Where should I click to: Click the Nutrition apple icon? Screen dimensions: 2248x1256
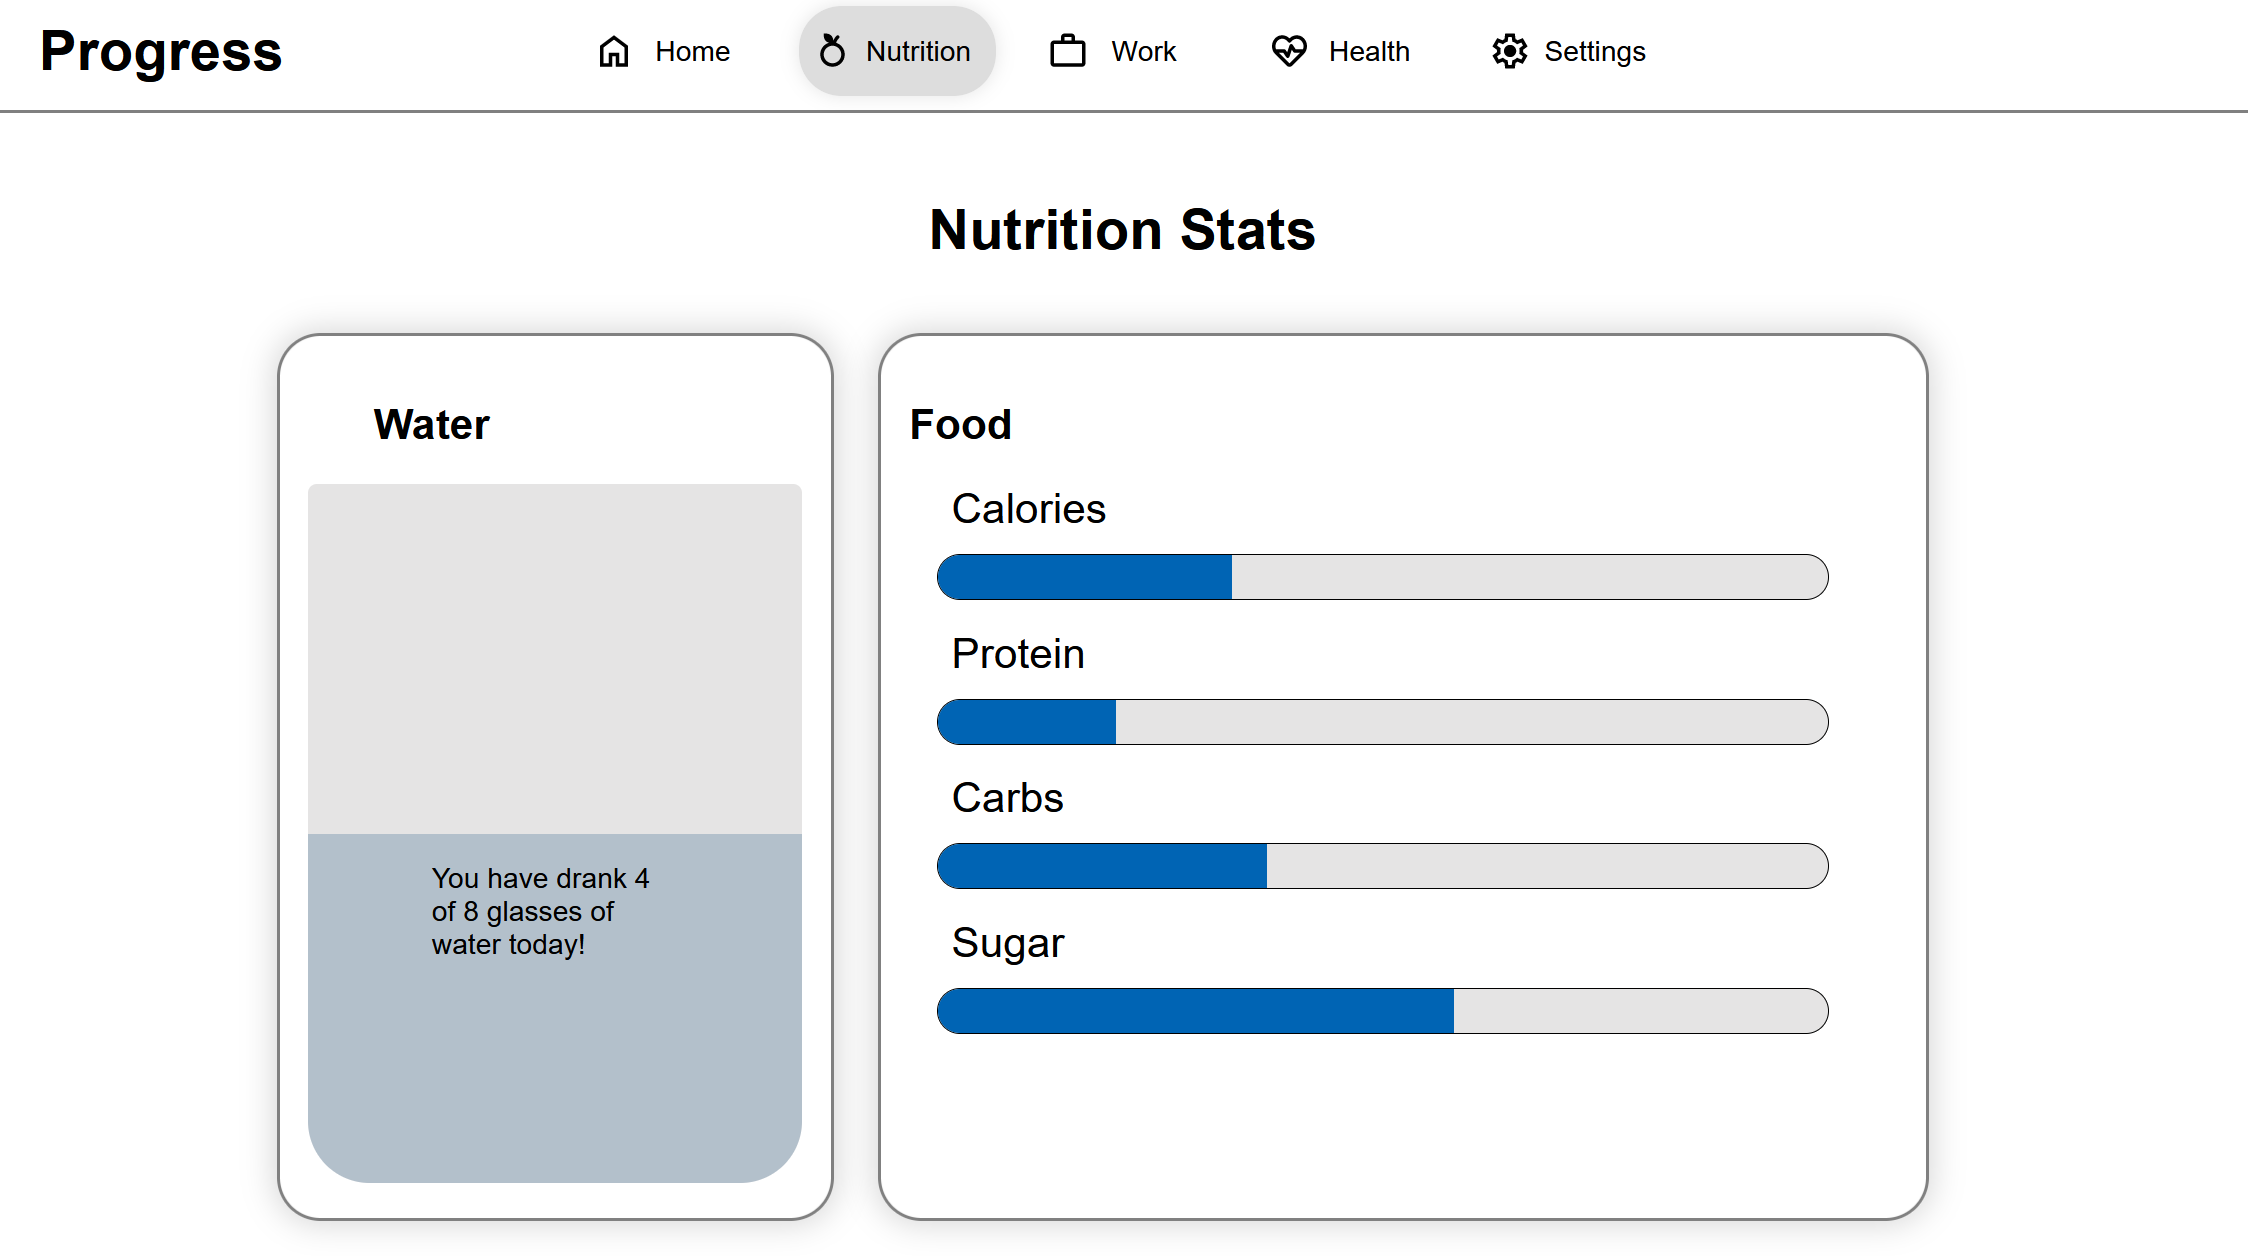(832, 50)
